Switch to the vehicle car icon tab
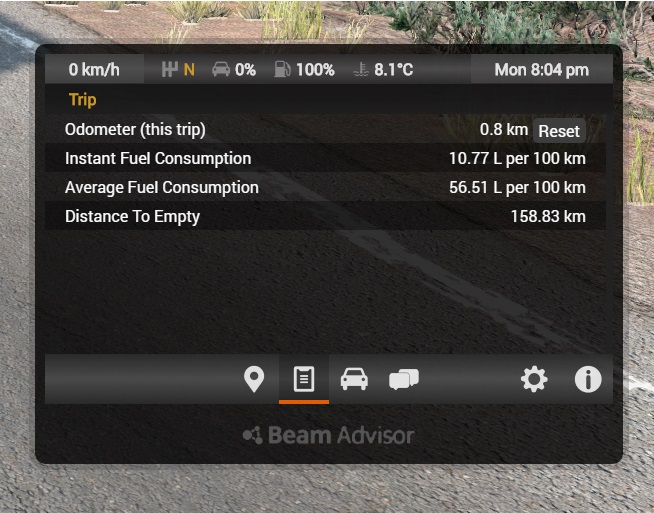Screen dimensions: 654x513 coord(354,379)
